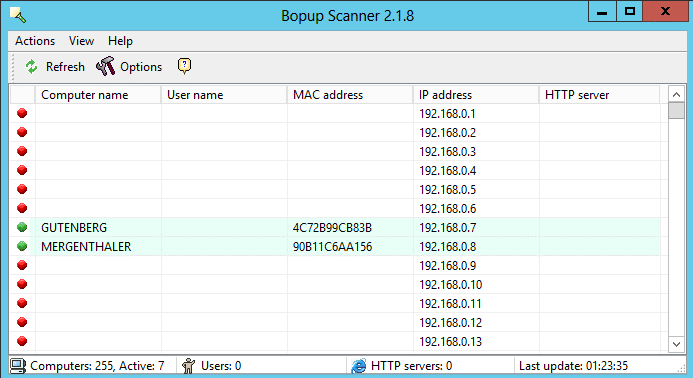693x378 pixels.
Task: Select IP address 192.168.0.1
Action: (447, 114)
